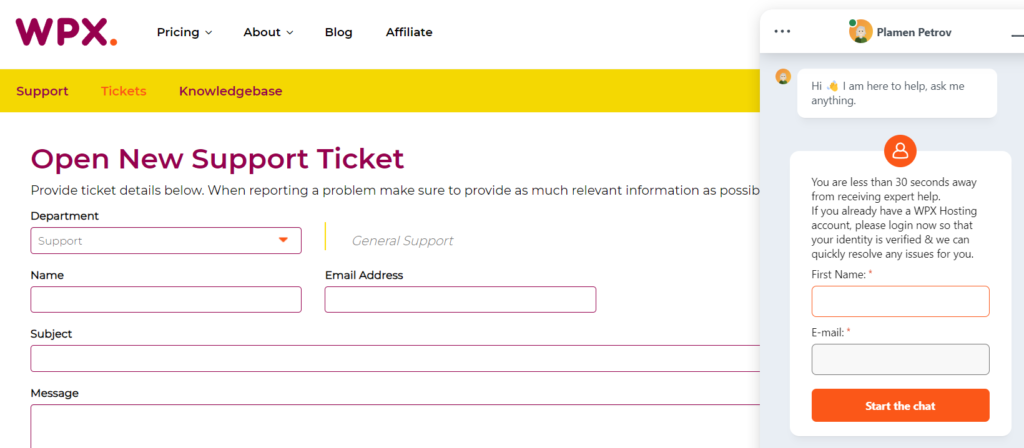Open the chat options three-dot menu
1024x448 pixels.
[782, 31]
